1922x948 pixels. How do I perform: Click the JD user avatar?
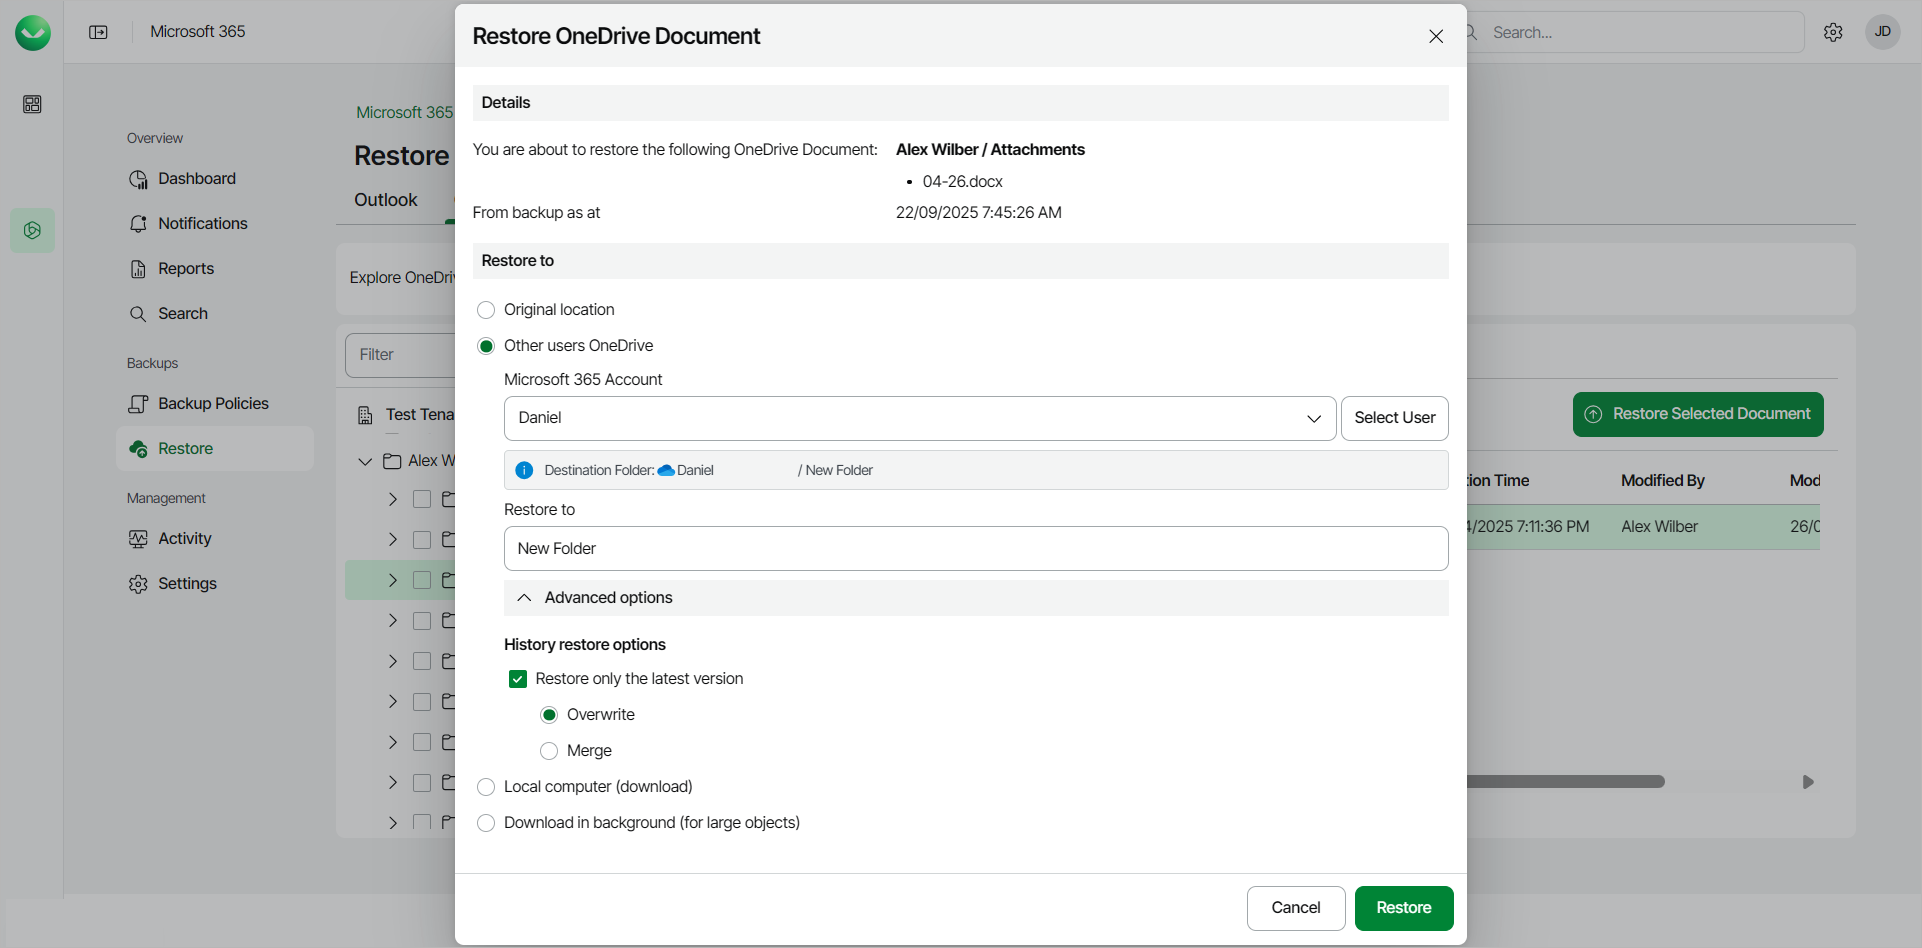pos(1882,32)
